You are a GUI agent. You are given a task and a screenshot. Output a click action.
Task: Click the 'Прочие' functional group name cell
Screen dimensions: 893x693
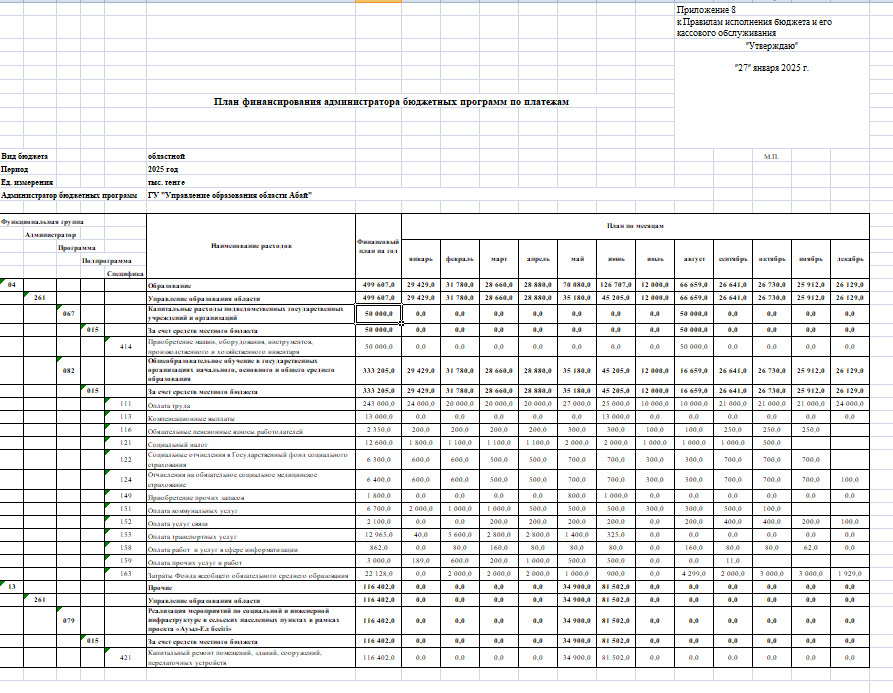162,587
